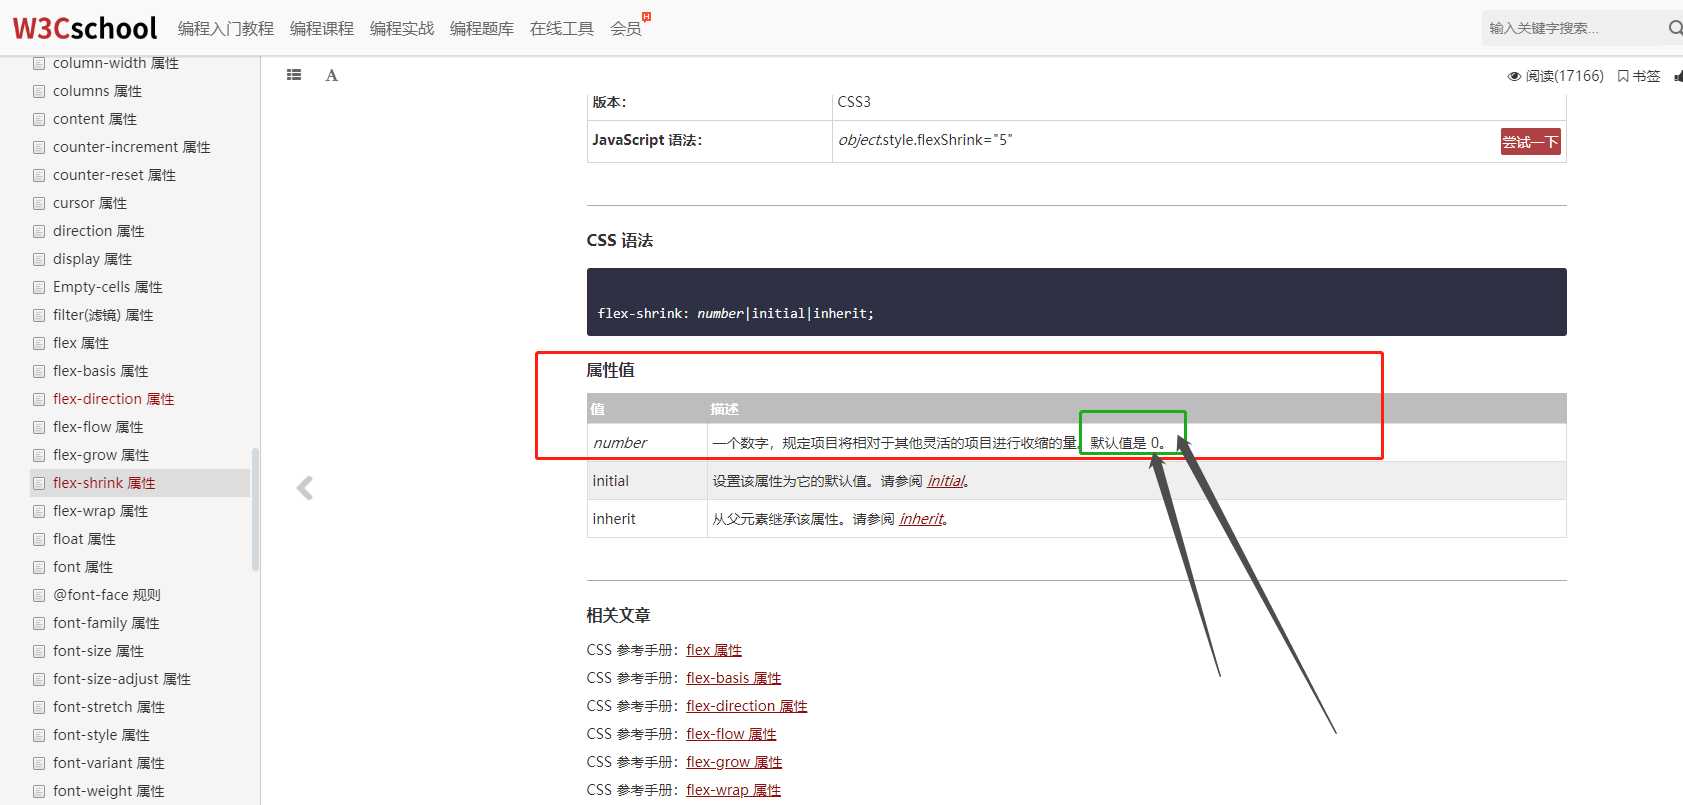Click page icon beside float 属性
1683x805 pixels.
(x=39, y=539)
